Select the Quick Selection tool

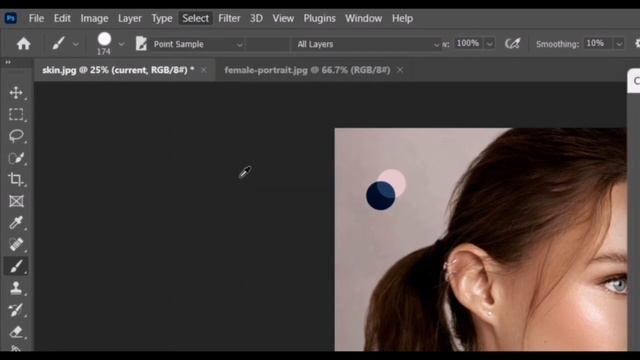coord(16,158)
